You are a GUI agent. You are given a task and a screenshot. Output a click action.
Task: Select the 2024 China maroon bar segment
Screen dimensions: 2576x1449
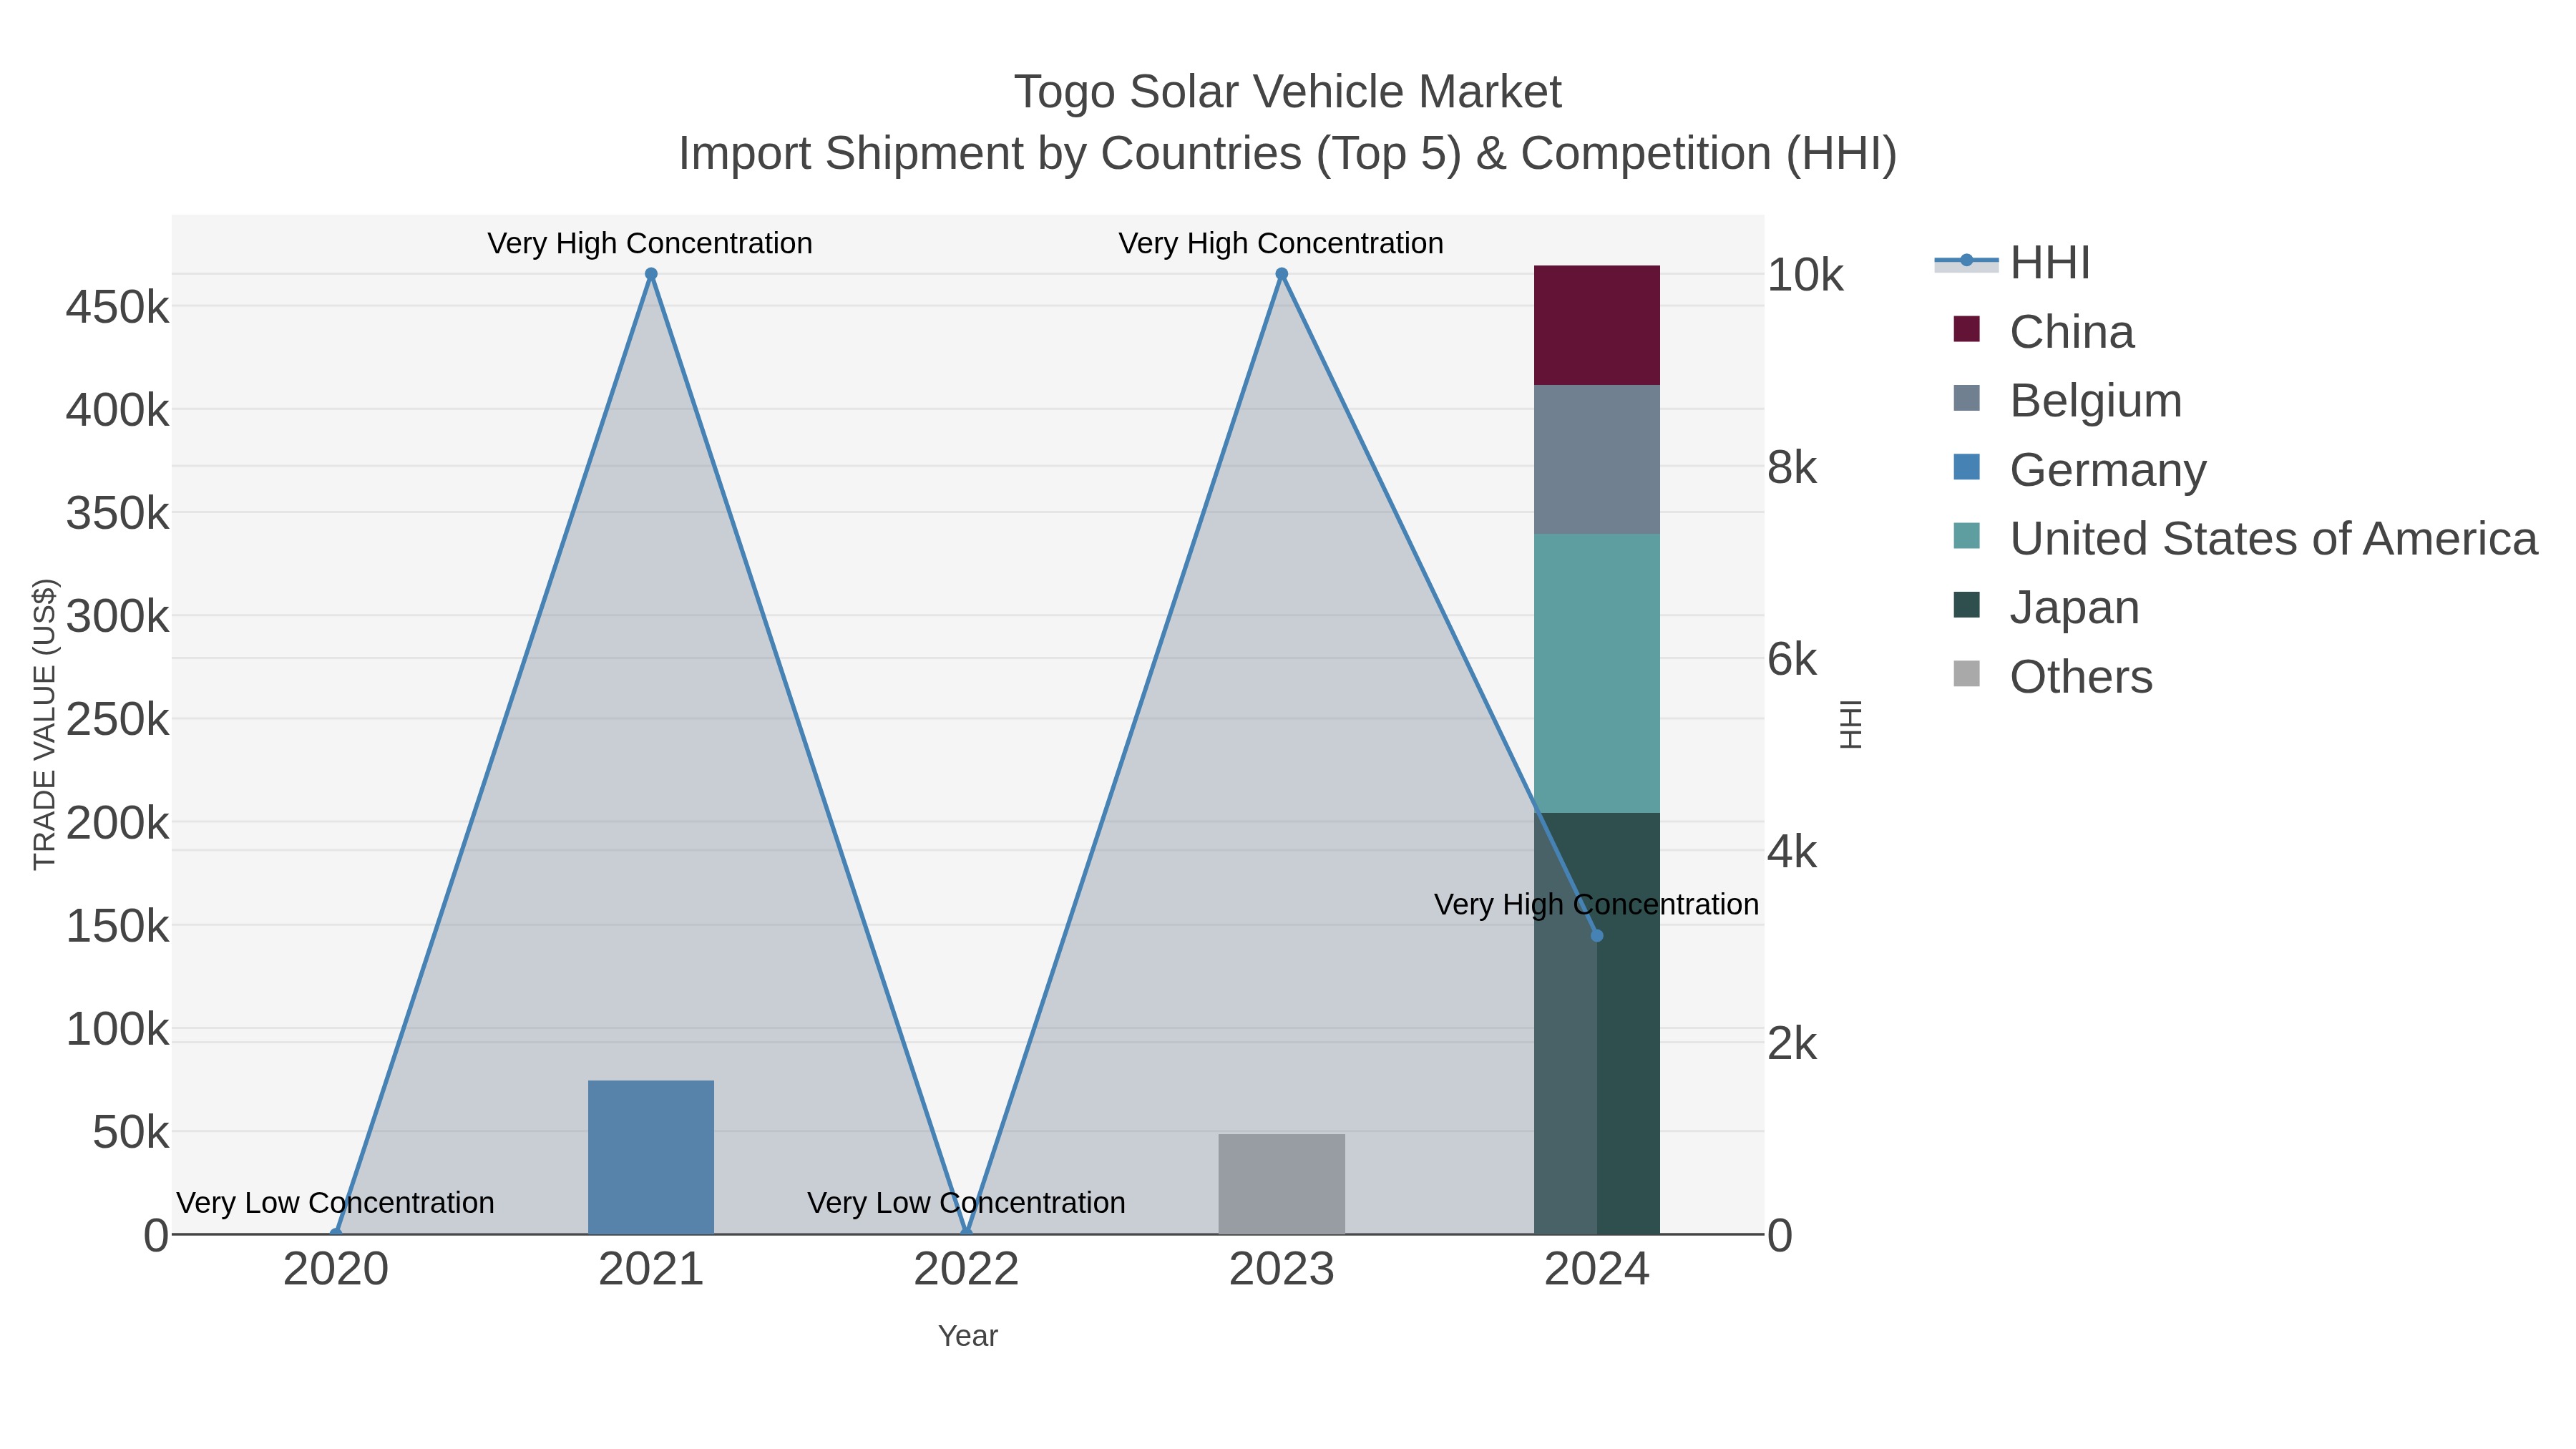click(1597, 325)
